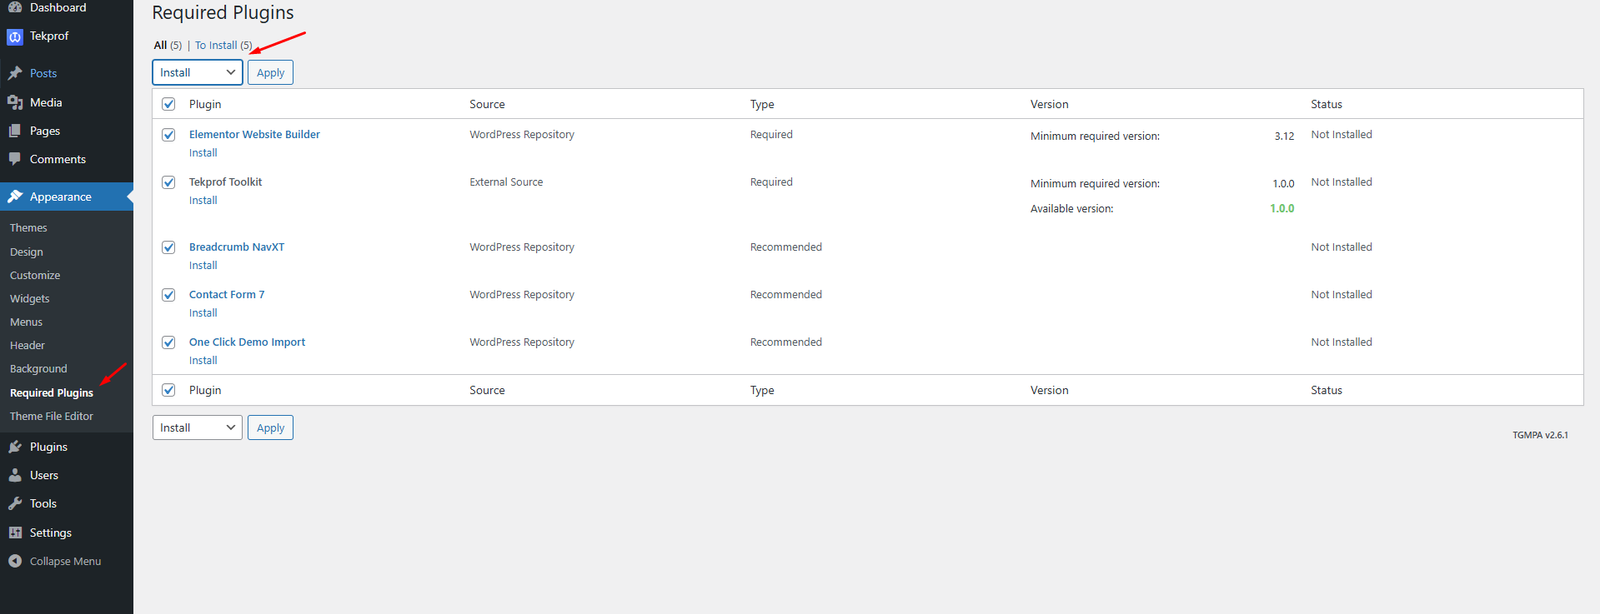Click the Comments bubble icon
Image resolution: width=1600 pixels, height=614 pixels.
(15, 159)
